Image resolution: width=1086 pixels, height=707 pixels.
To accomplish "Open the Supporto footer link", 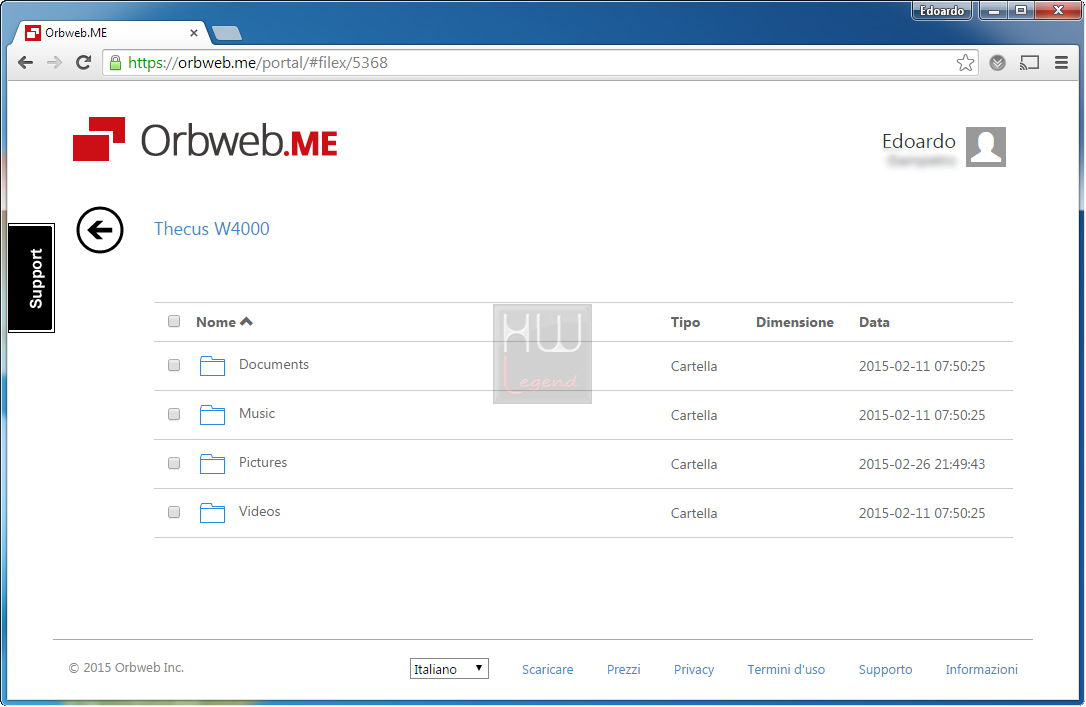I will coord(885,670).
